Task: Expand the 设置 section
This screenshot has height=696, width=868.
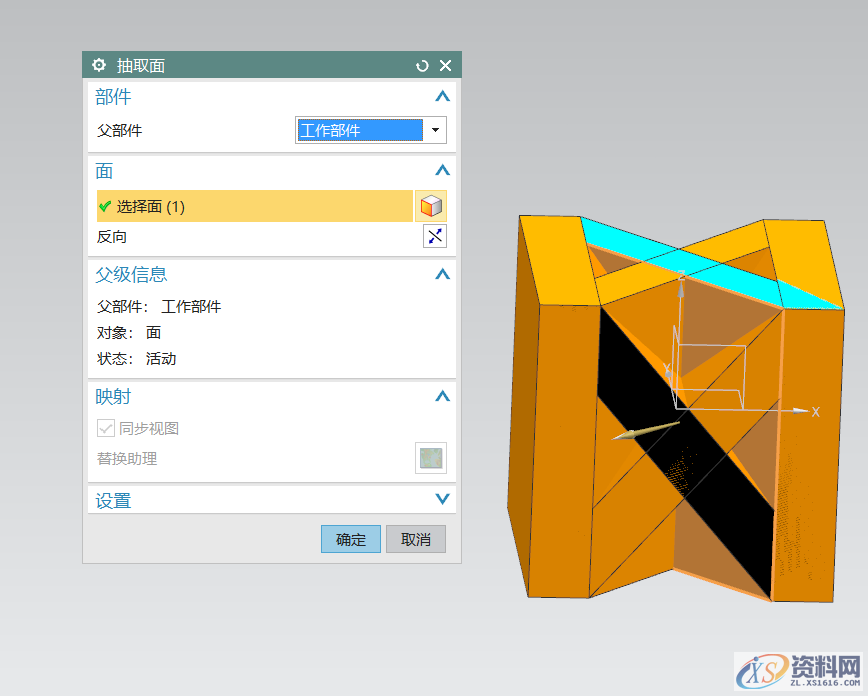Action: 442,499
